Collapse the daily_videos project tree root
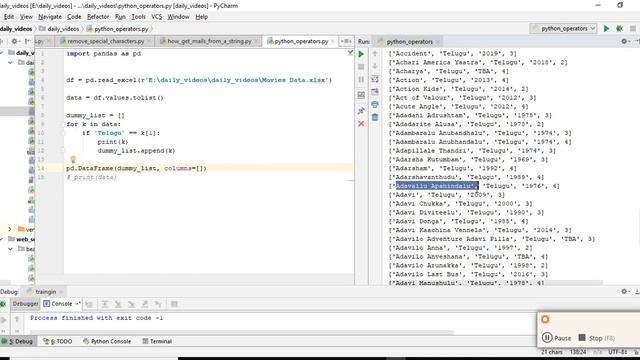Screen dimensions: 640x360 point(2,53)
